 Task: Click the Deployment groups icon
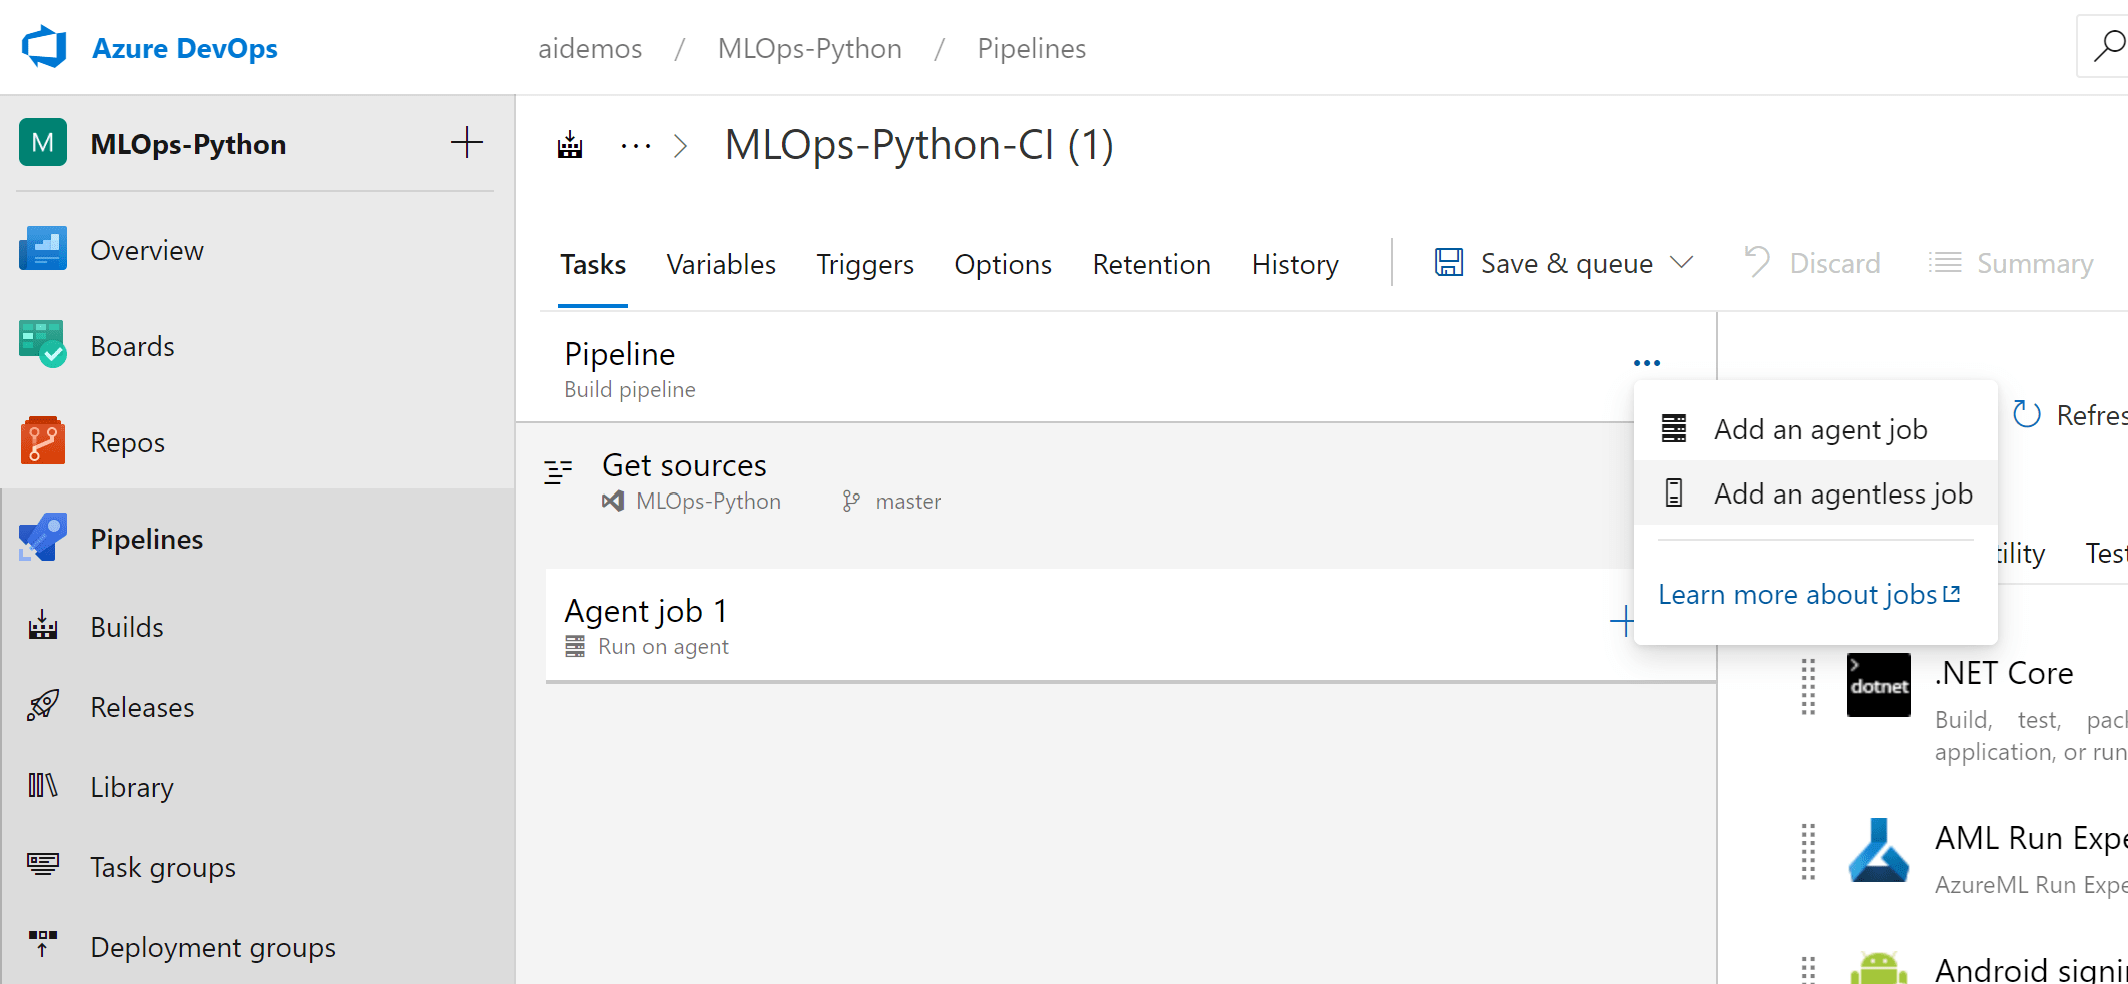[x=43, y=945]
